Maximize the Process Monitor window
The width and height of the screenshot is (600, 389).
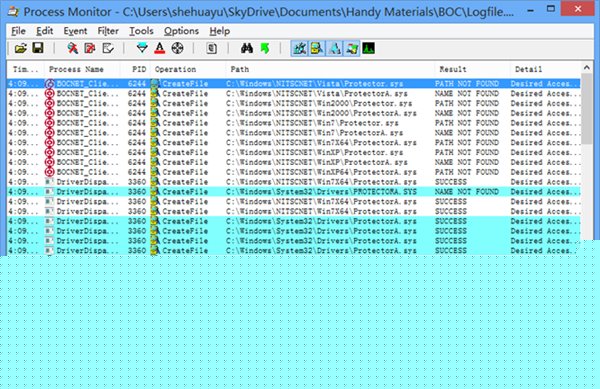(551, 9)
